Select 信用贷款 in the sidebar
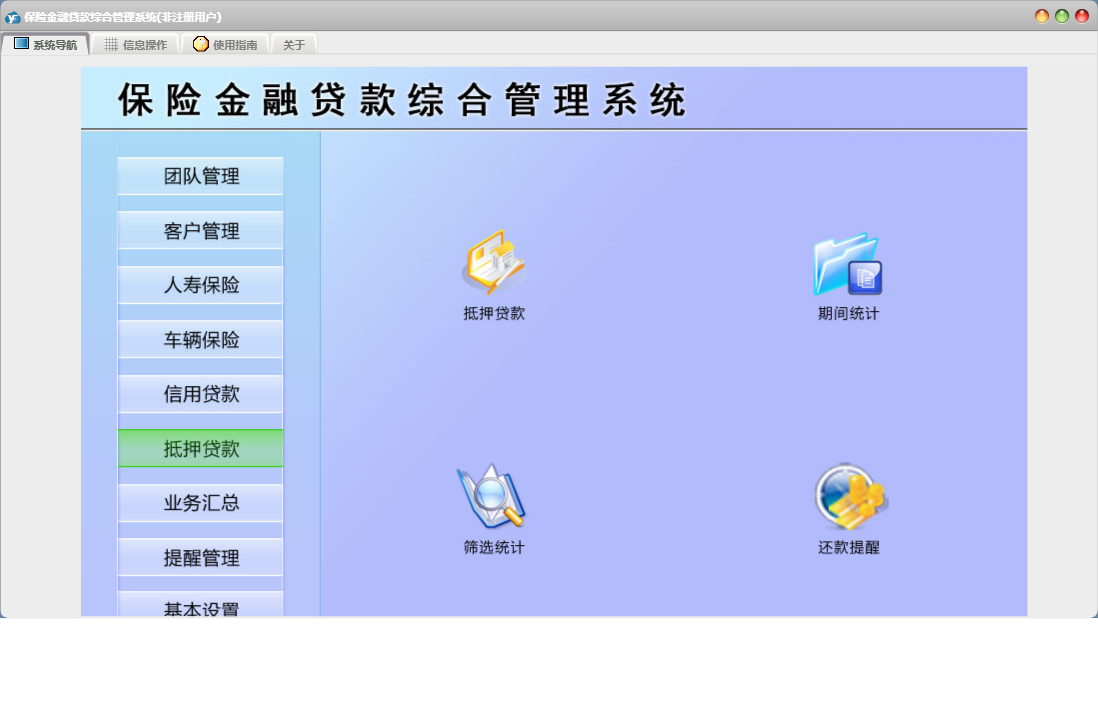Image resolution: width=1098 pixels, height=712 pixels. click(x=201, y=394)
